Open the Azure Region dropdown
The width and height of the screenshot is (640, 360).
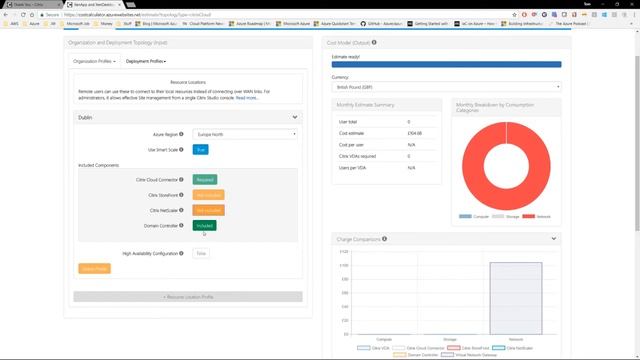coord(245,134)
